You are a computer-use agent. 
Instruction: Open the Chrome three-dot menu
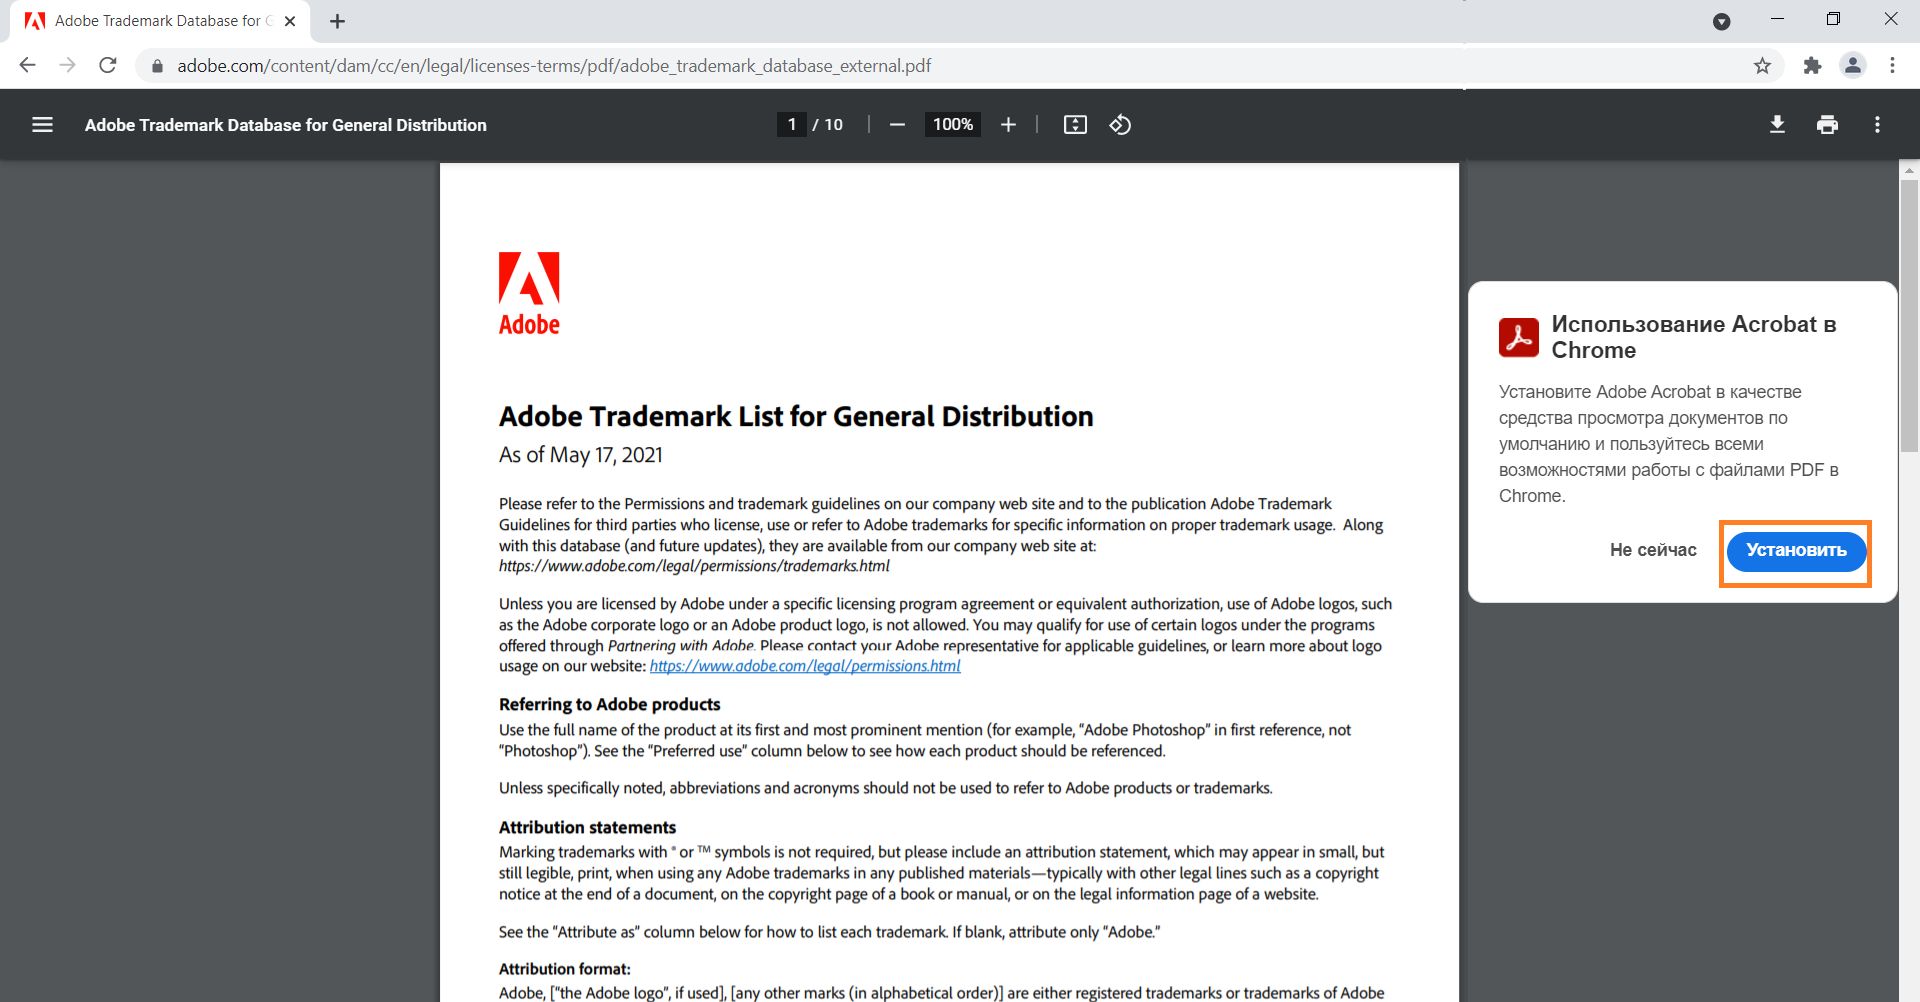tap(1892, 66)
